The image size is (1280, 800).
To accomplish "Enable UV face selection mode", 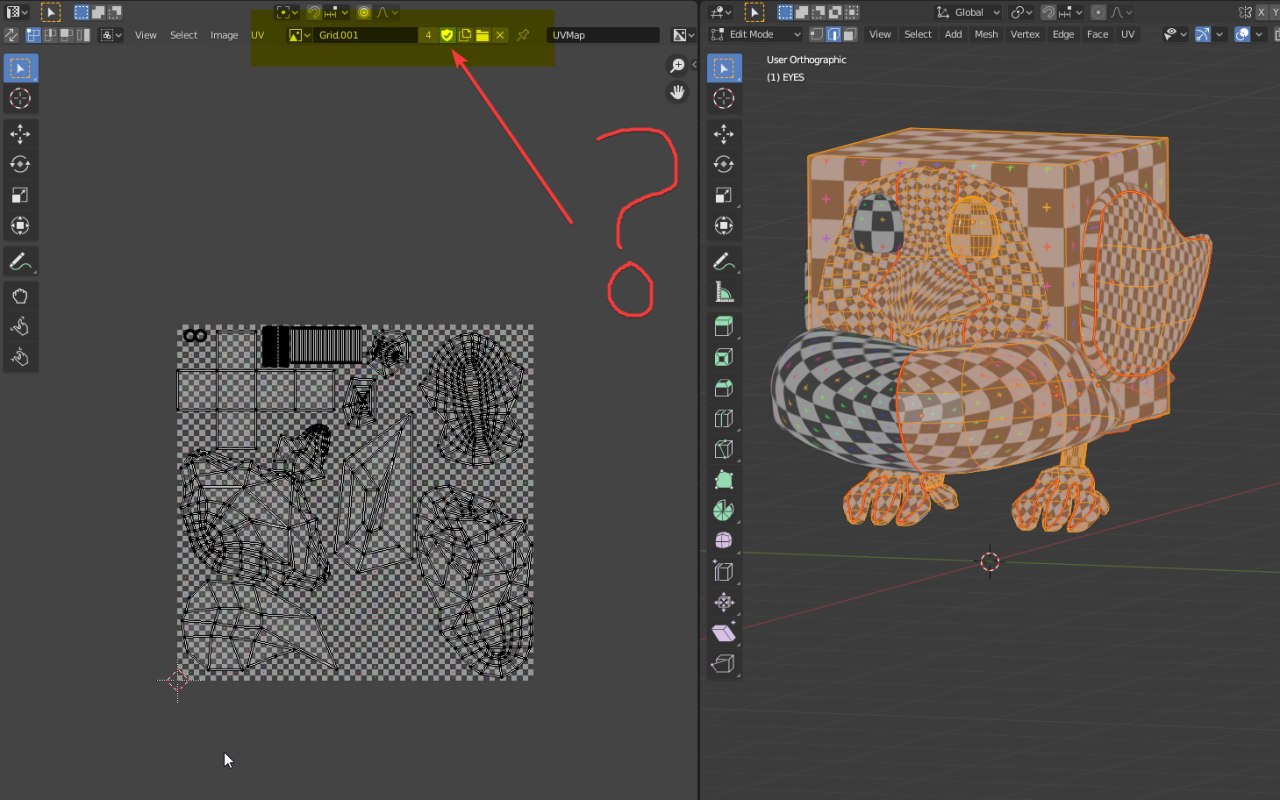I will (x=66, y=35).
